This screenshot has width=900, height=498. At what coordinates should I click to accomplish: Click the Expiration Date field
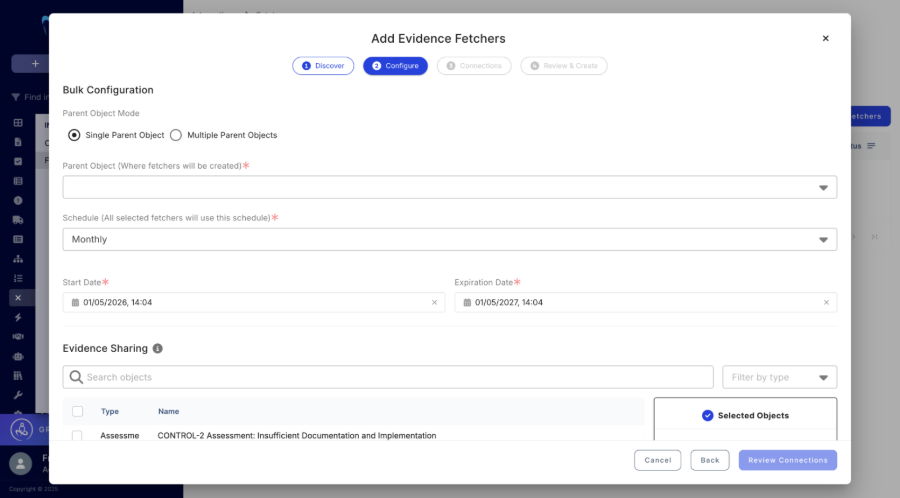click(645, 302)
